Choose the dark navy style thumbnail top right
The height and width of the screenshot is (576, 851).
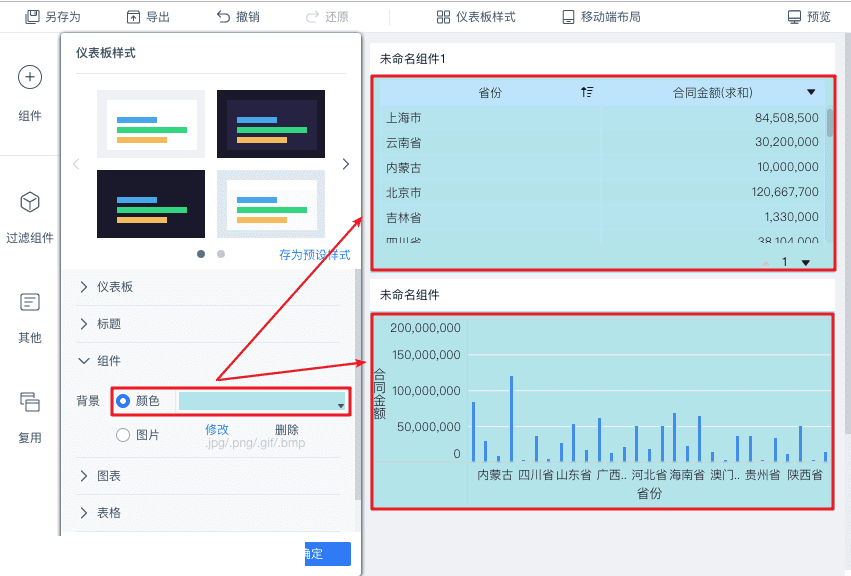(271, 124)
